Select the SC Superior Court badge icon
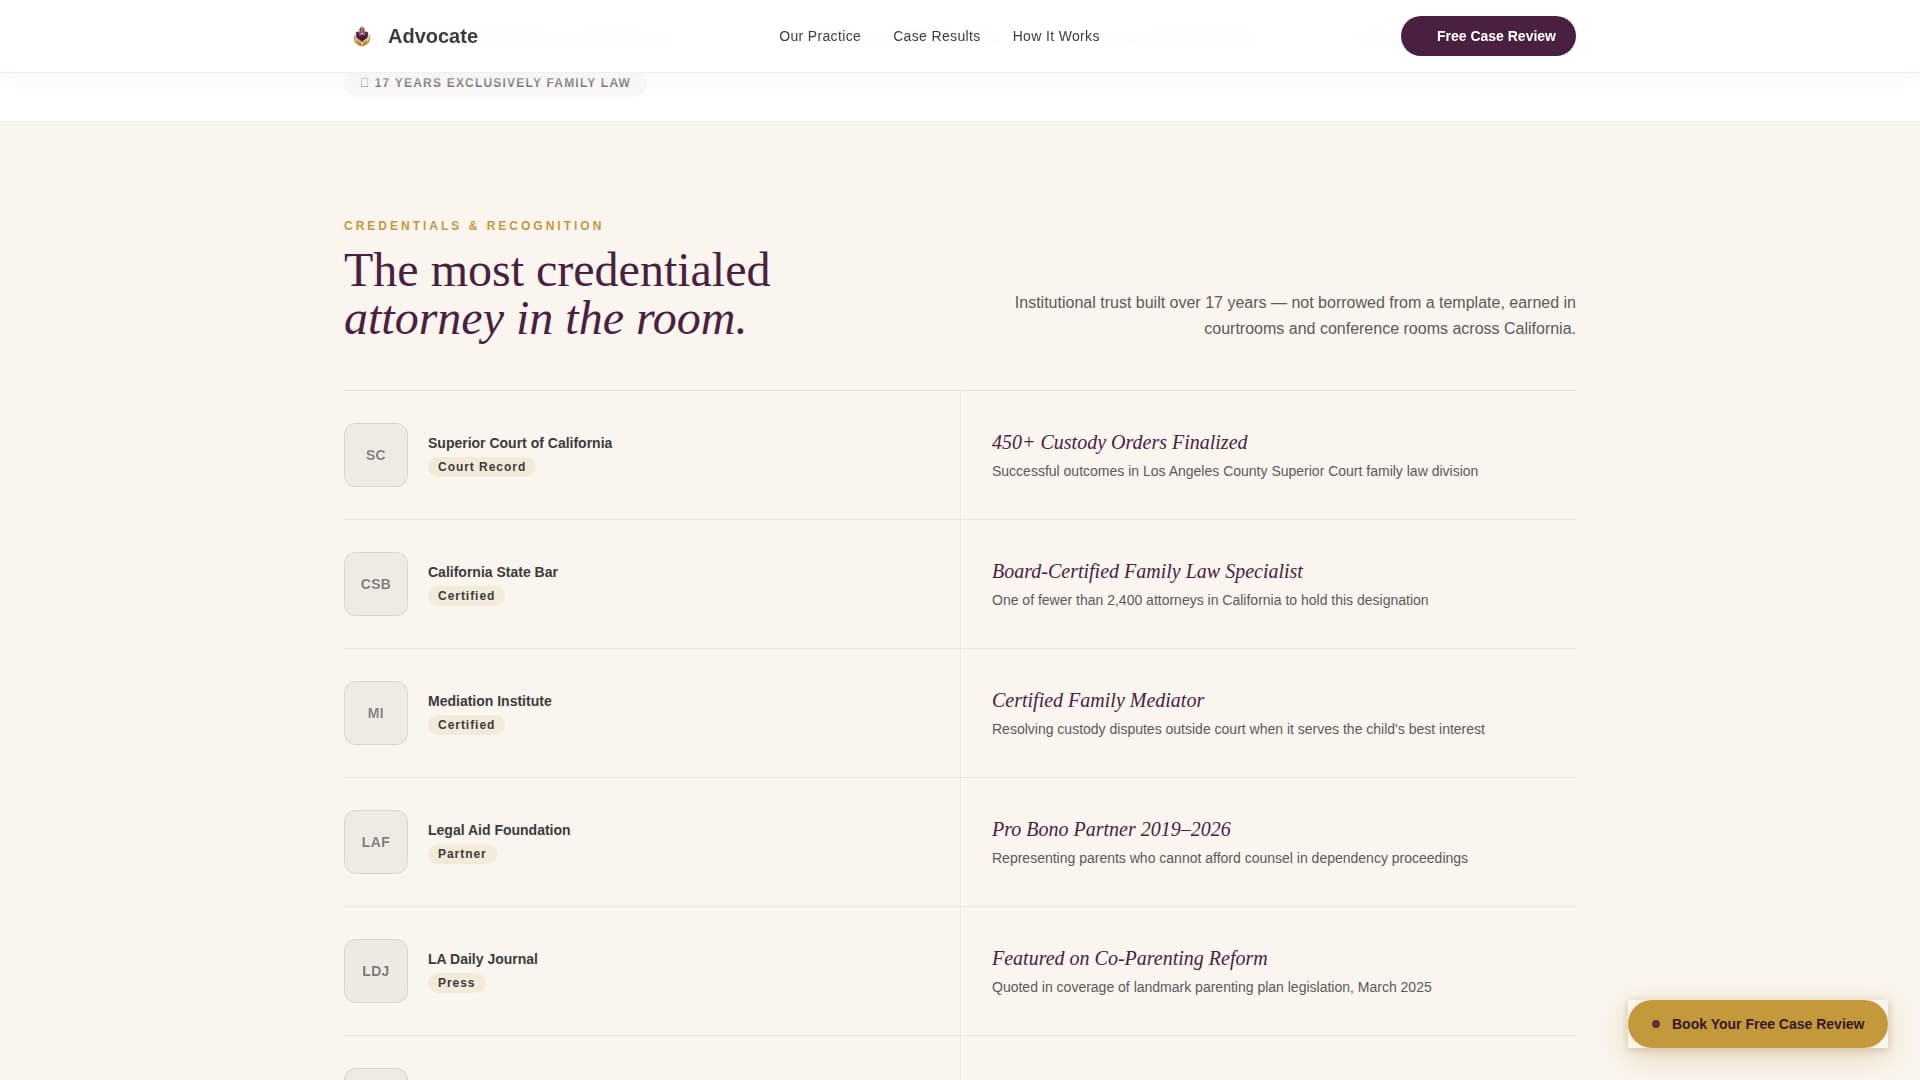Viewport: 1920px width, 1080px height. [x=375, y=455]
